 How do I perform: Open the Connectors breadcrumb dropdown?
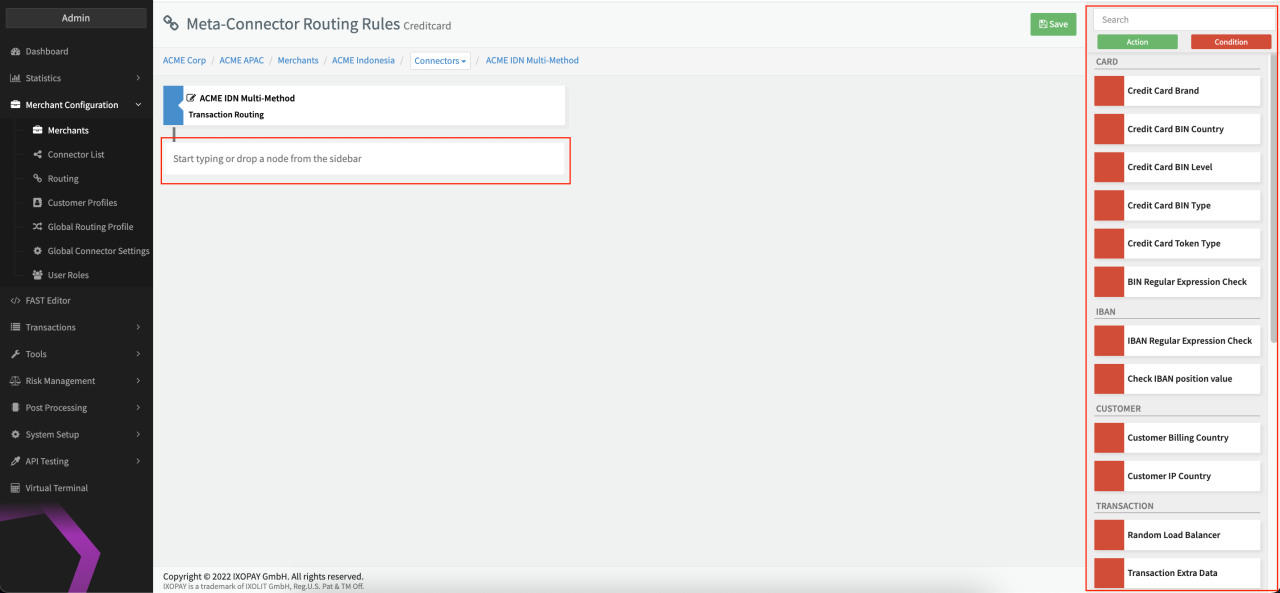pos(440,61)
